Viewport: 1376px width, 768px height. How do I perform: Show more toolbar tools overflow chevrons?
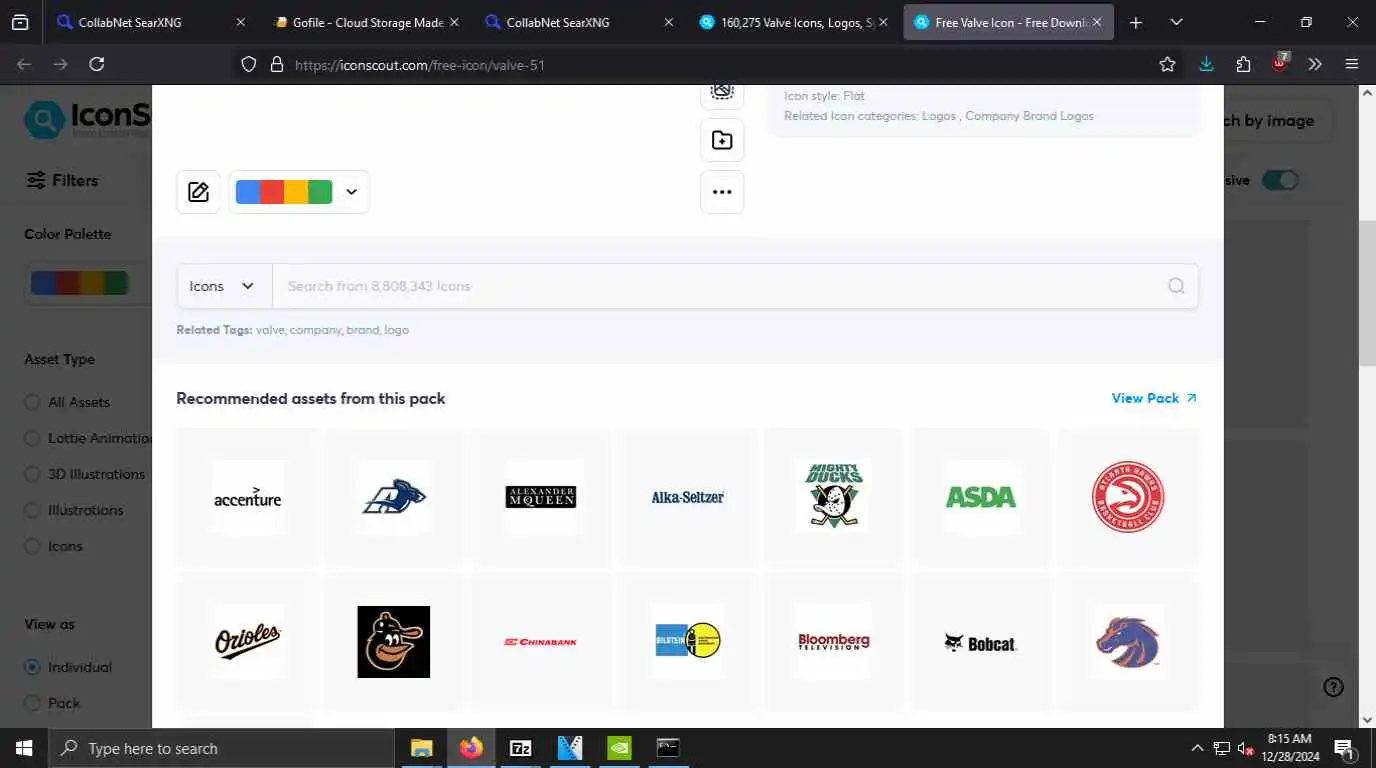pyautogui.click(x=1315, y=64)
